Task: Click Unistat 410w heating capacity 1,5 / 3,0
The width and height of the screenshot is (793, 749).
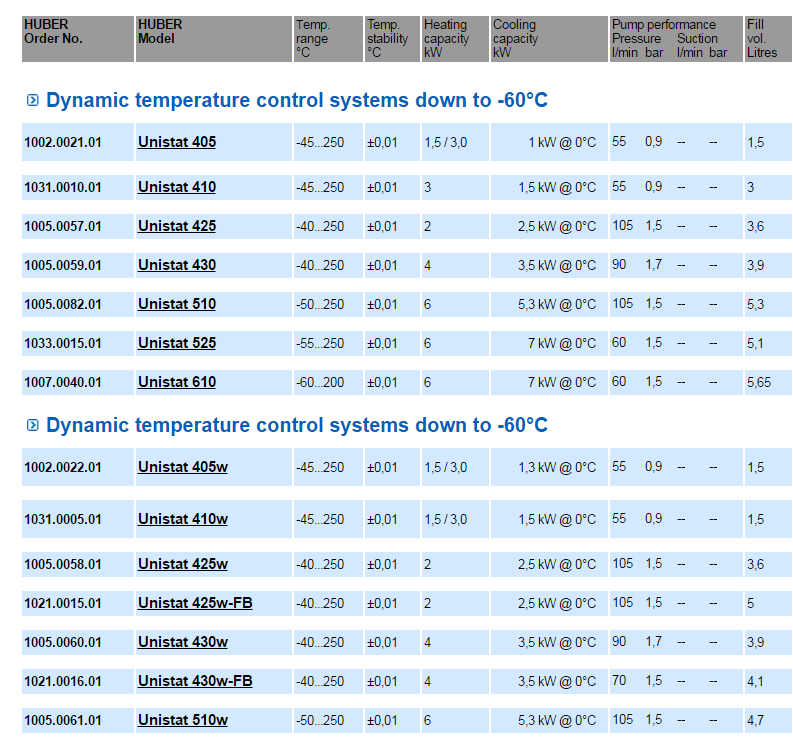Action: [x=446, y=519]
